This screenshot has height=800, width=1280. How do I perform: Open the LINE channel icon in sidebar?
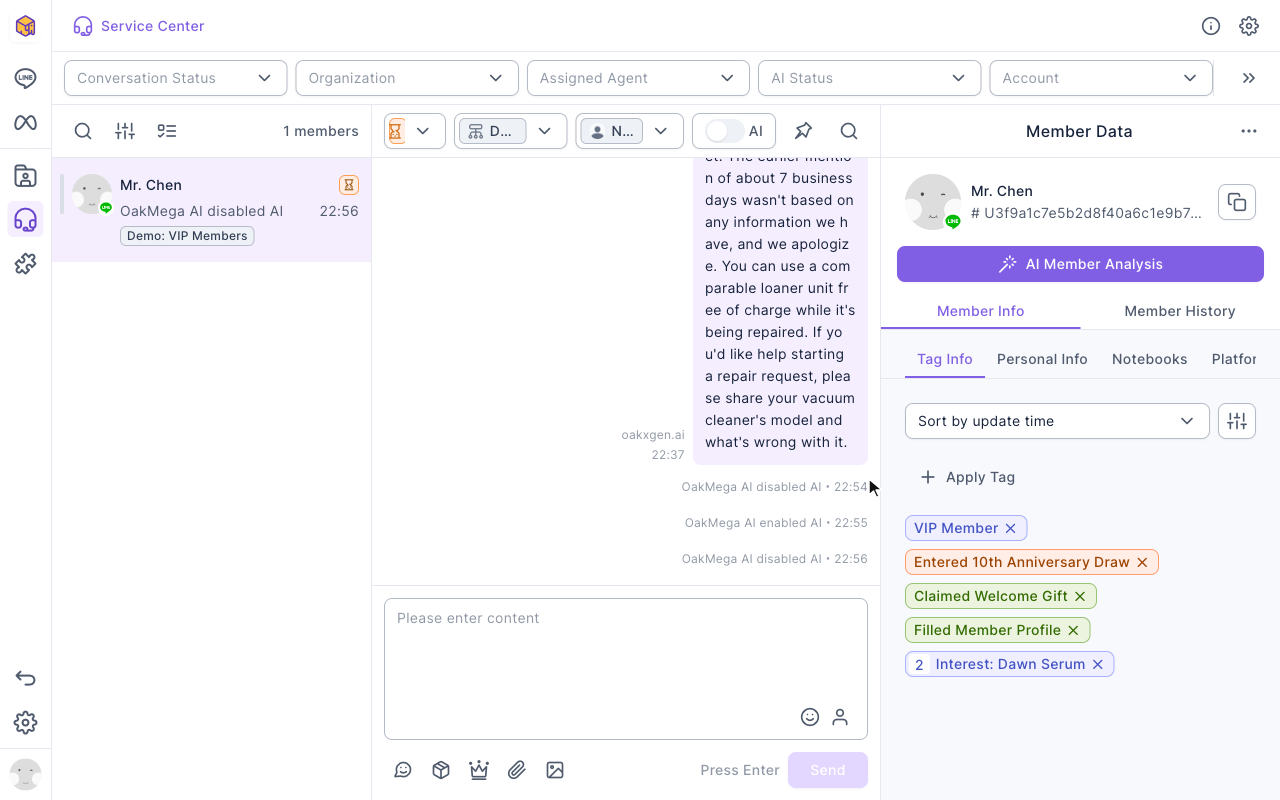pyautogui.click(x=26, y=79)
